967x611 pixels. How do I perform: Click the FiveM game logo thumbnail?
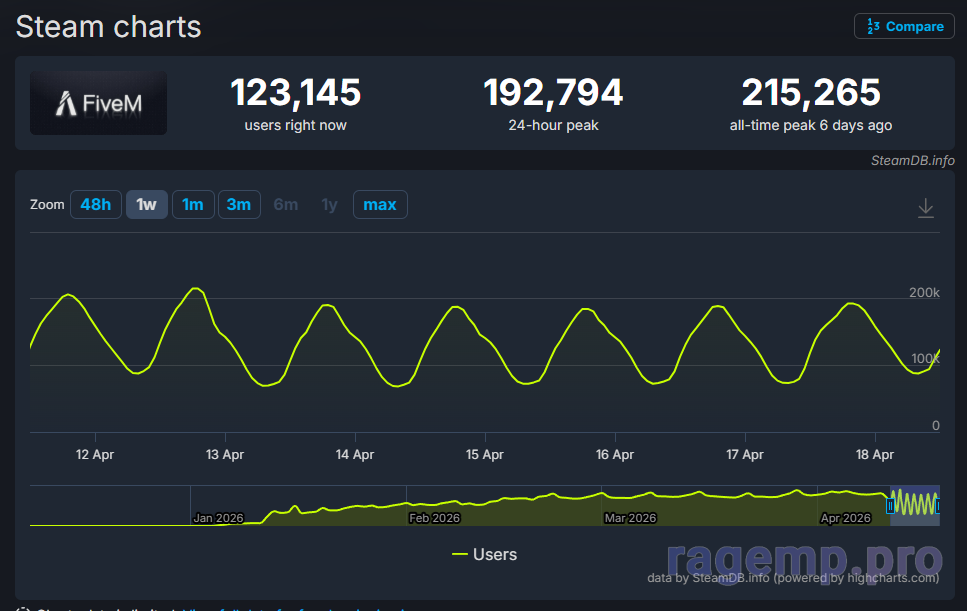tap(97, 101)
